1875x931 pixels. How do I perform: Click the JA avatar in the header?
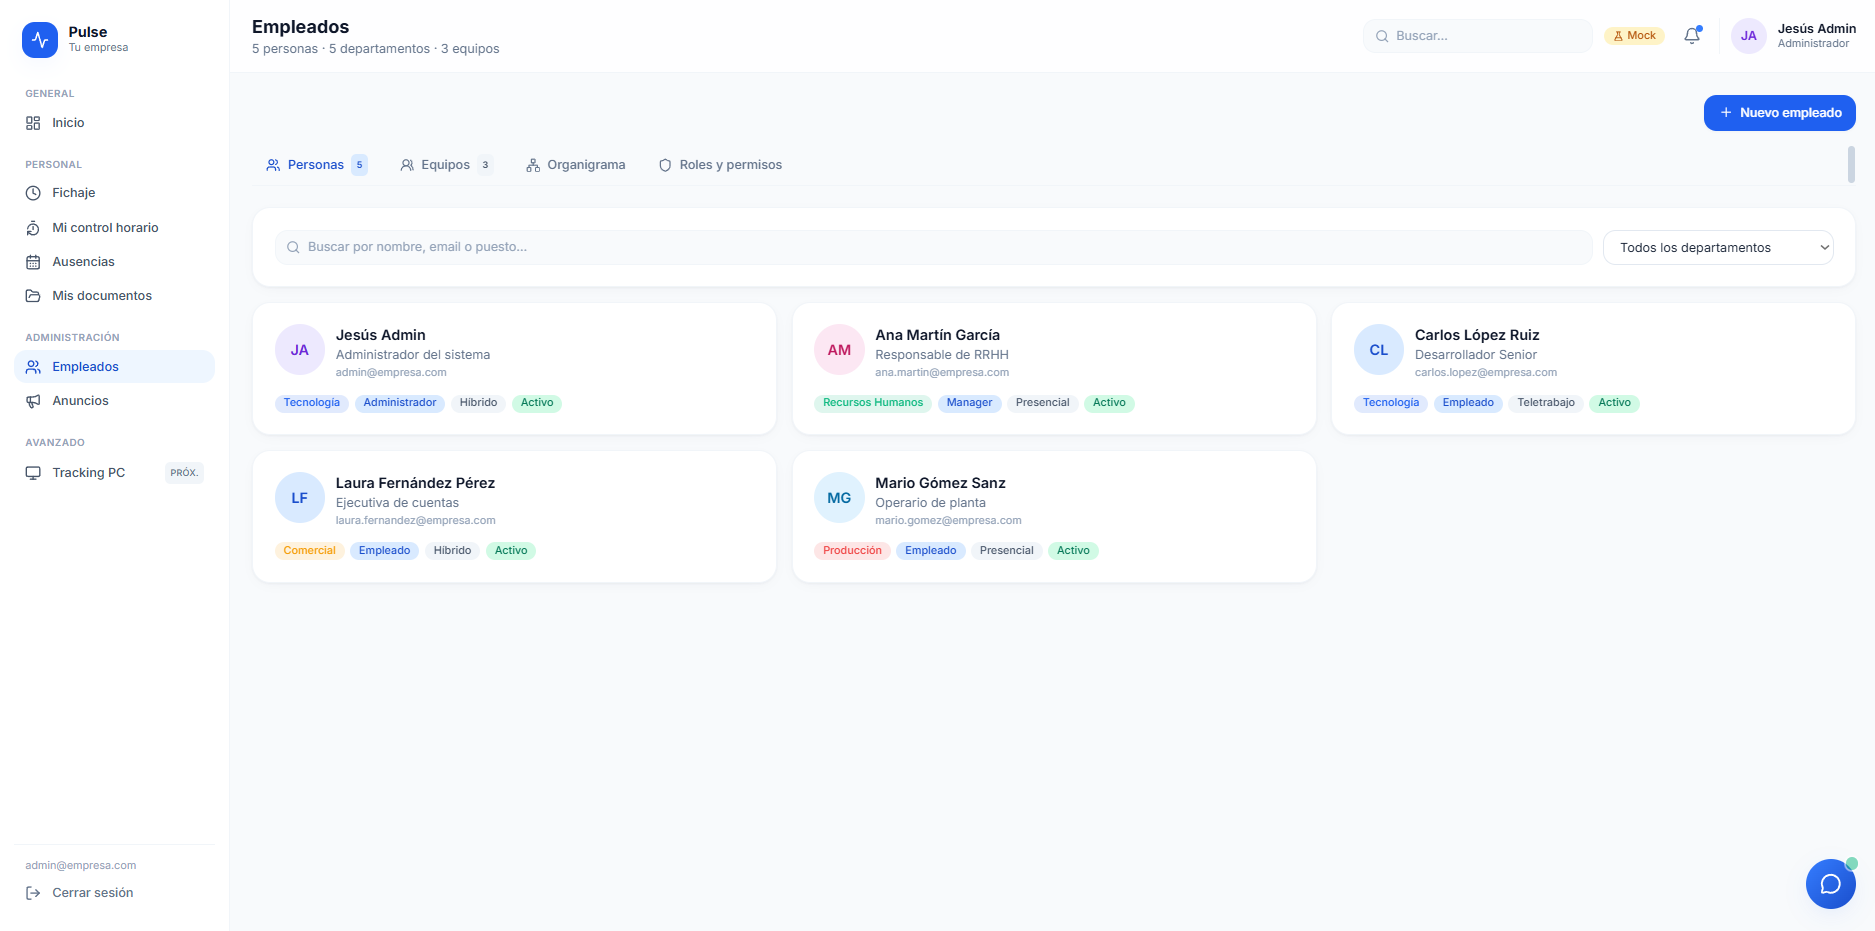coord(1748,36)
